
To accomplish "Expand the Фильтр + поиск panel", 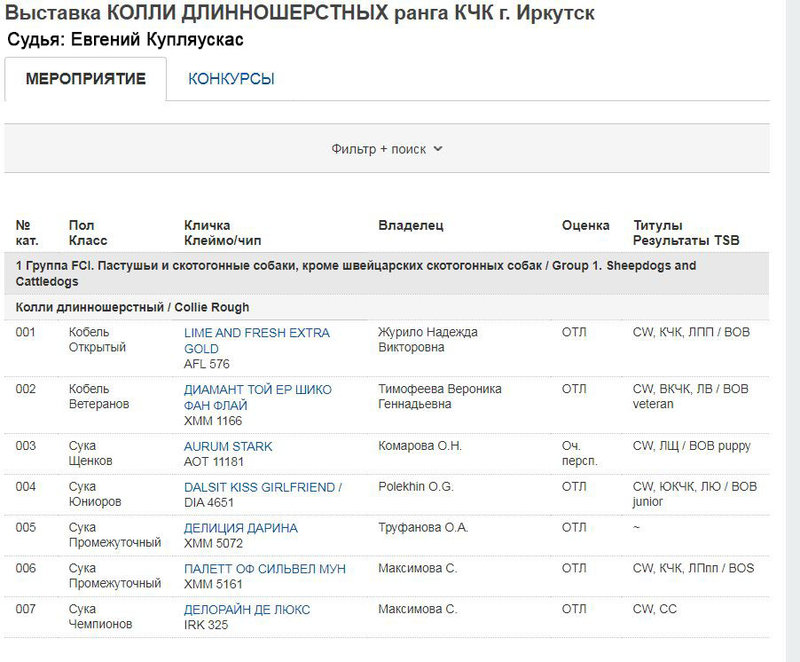I will [387, 149].
